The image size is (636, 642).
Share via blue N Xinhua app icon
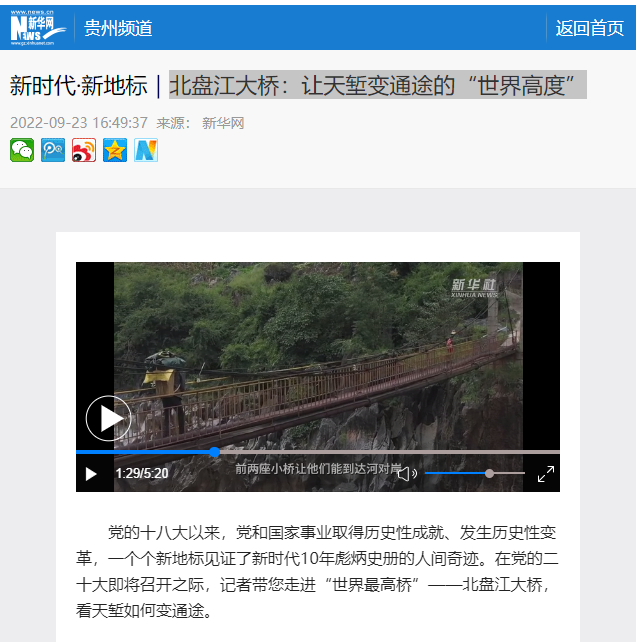click(x=146, y=150)
